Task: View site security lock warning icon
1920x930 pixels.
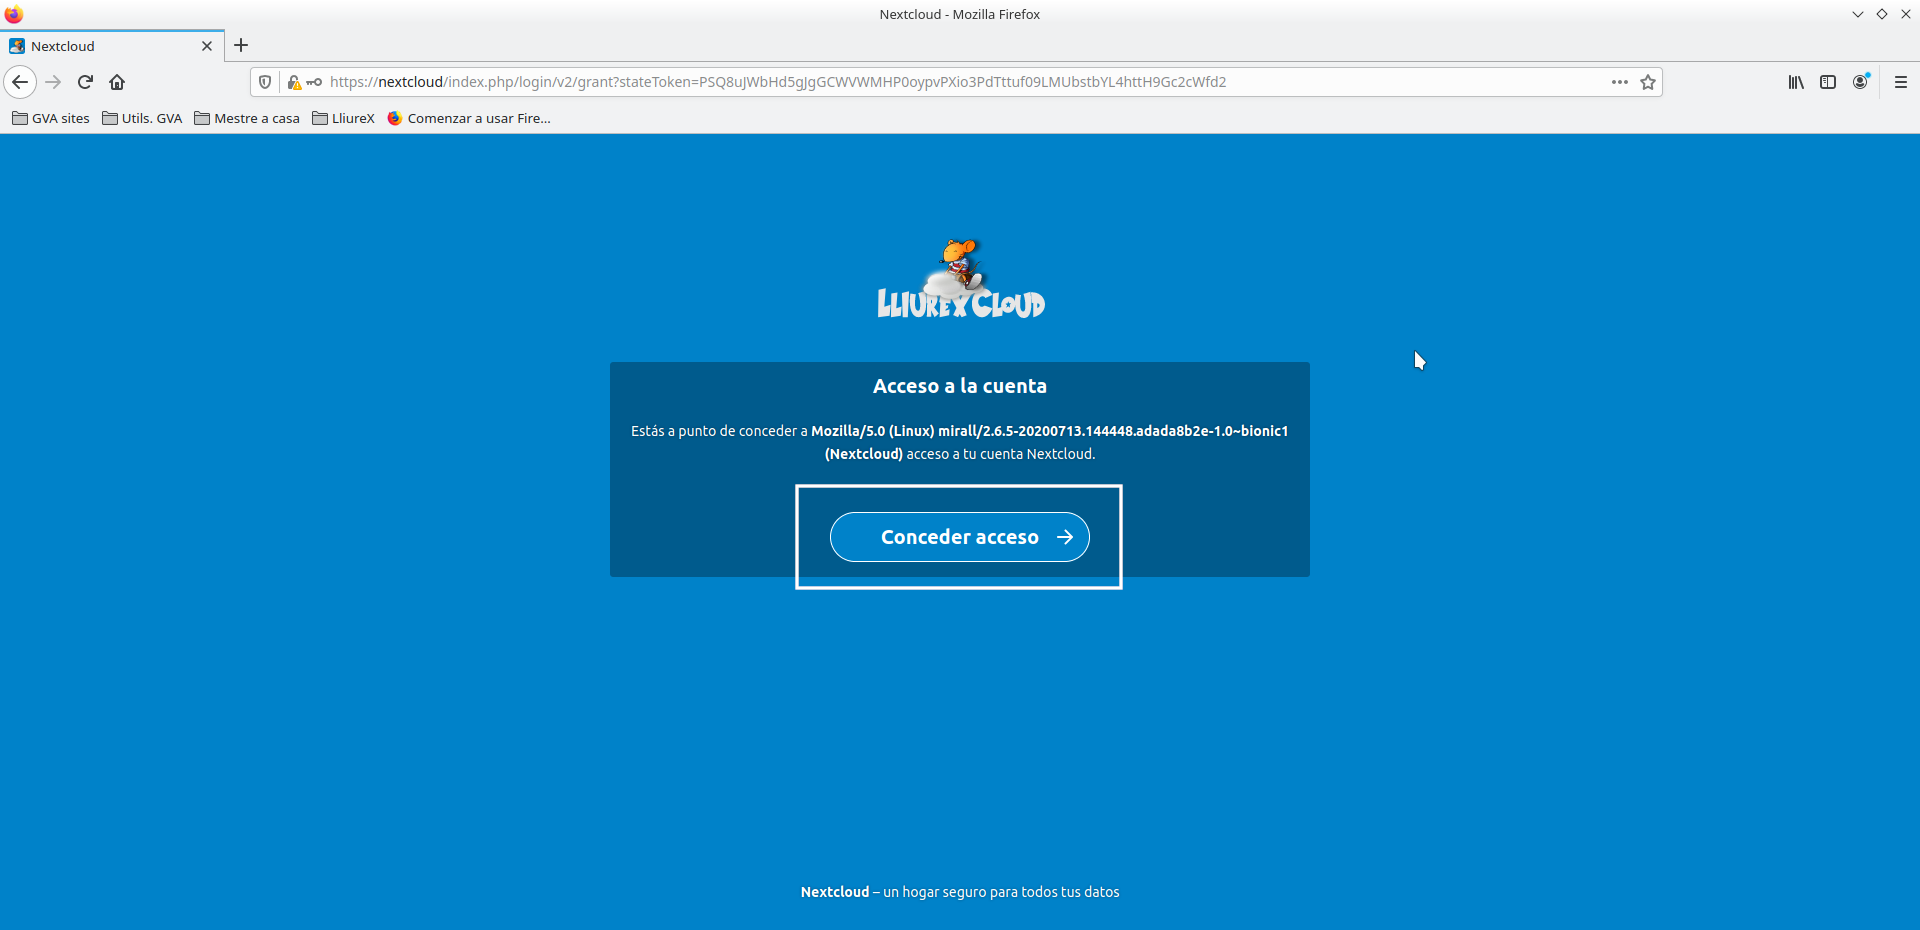Action: point(294,82)
